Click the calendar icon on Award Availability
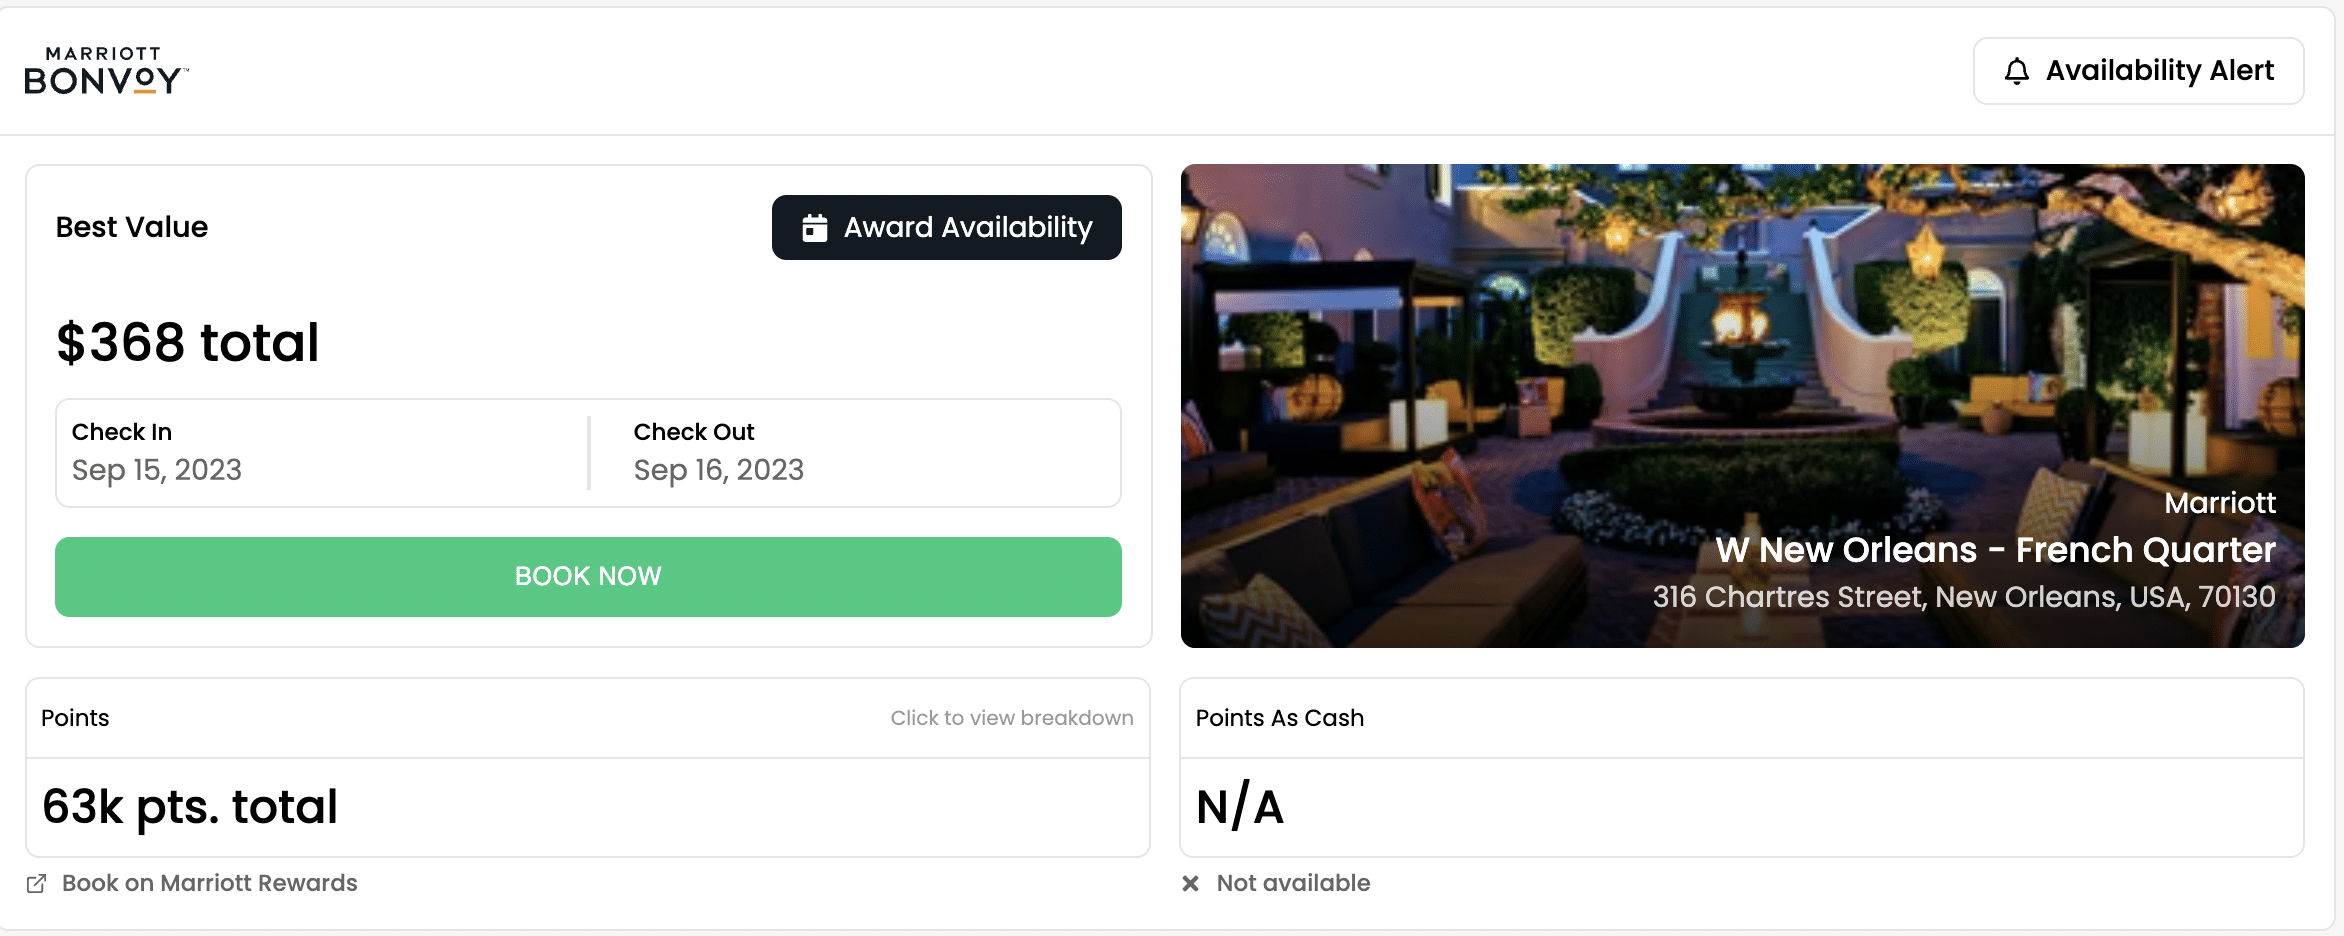 [815, 228]
